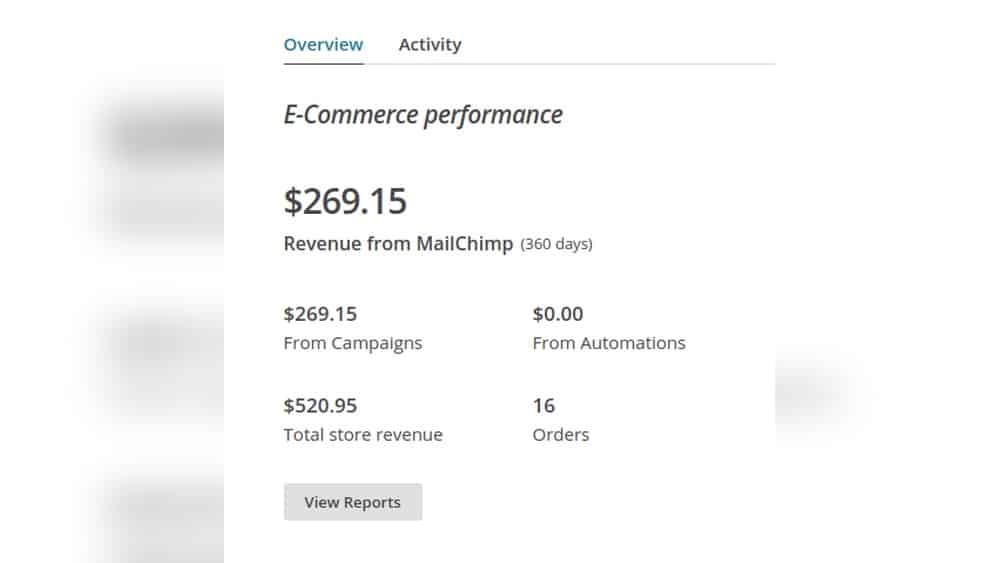Click the (360 days) period text
The width and height of the screenshot is (1000, 563).
(x=556, y=244)
